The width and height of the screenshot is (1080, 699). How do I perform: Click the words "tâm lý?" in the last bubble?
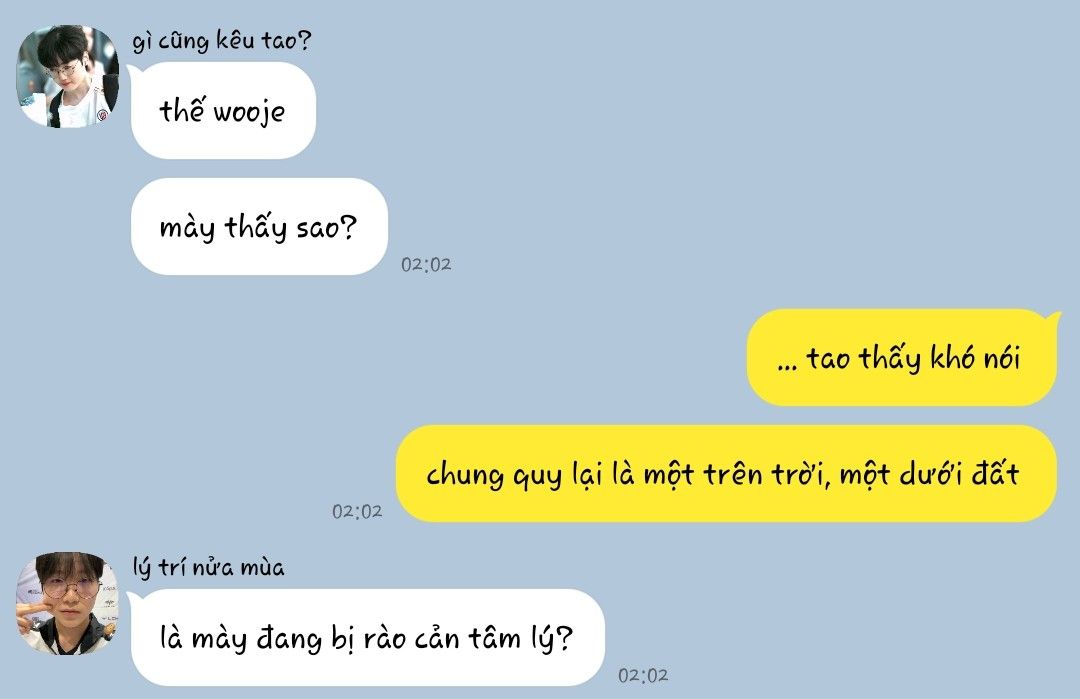pos(521,638)
